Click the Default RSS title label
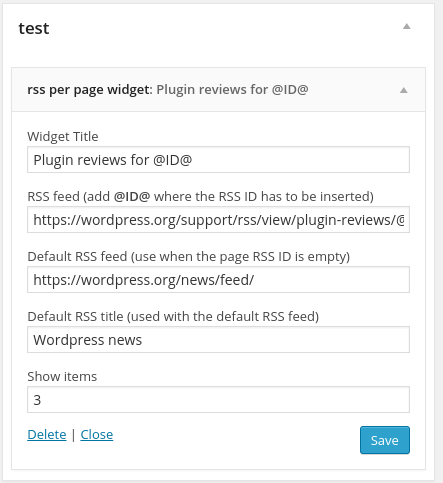The height and width of the screenshot is (483, 443). [x=173, y=317]
